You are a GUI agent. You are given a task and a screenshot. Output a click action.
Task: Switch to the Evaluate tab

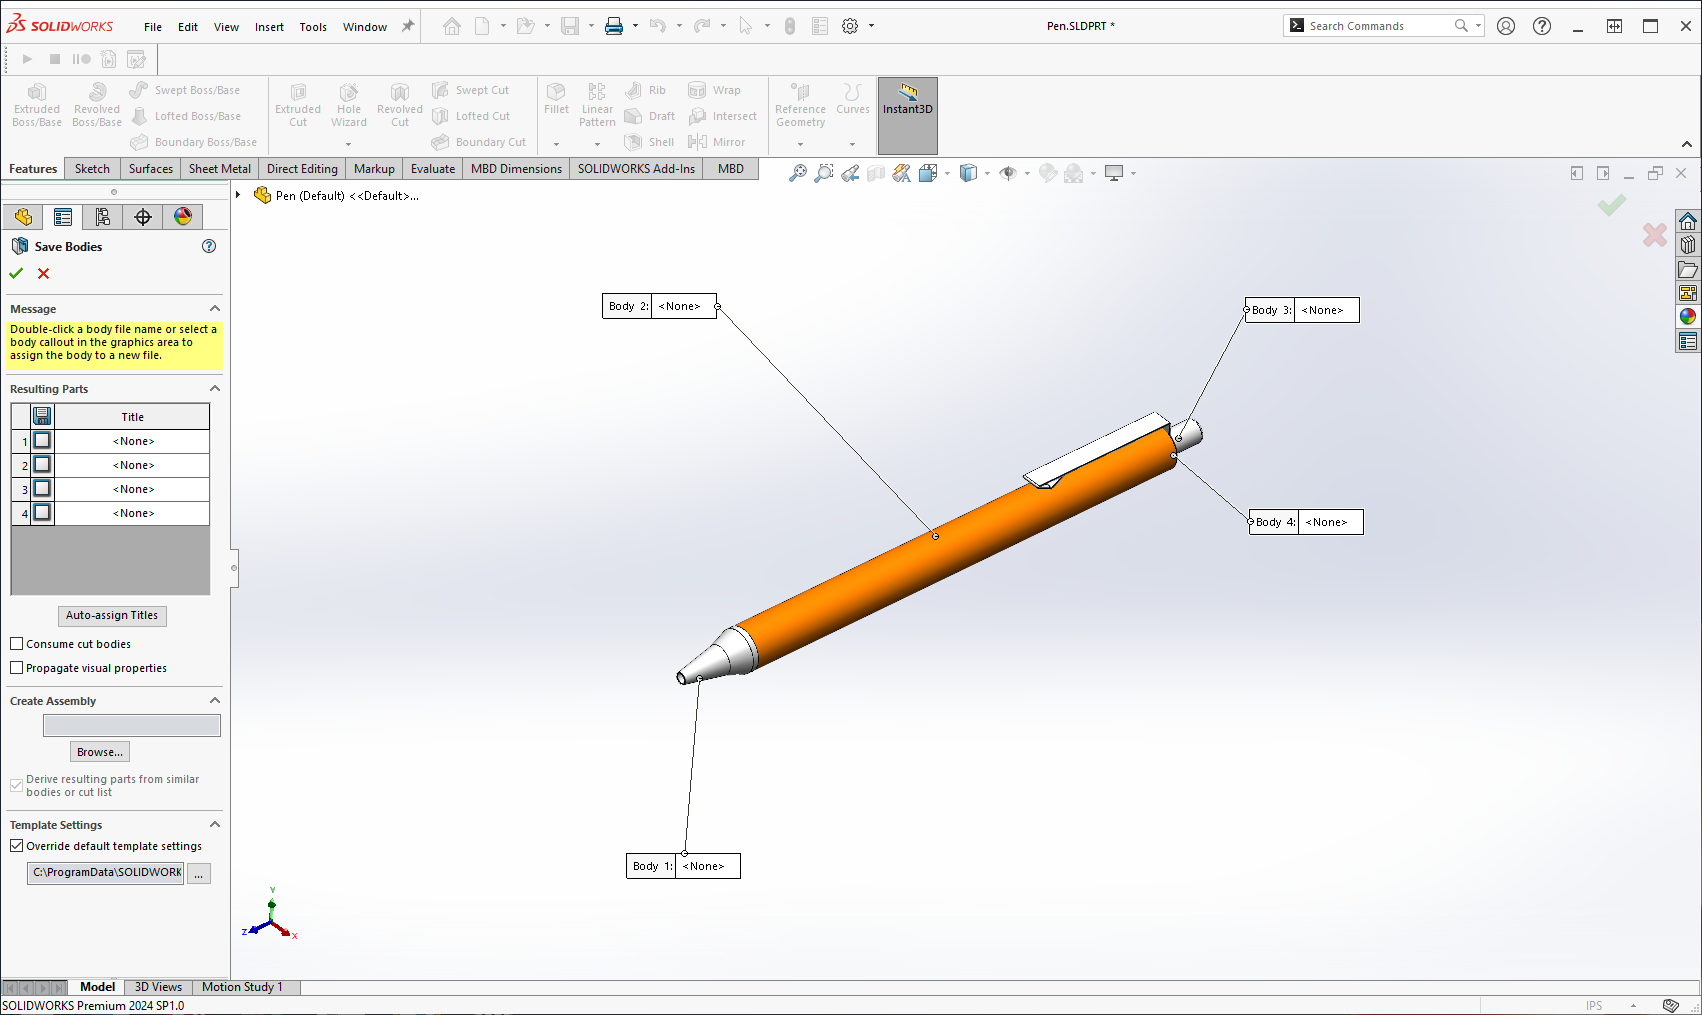click(433, 169)
